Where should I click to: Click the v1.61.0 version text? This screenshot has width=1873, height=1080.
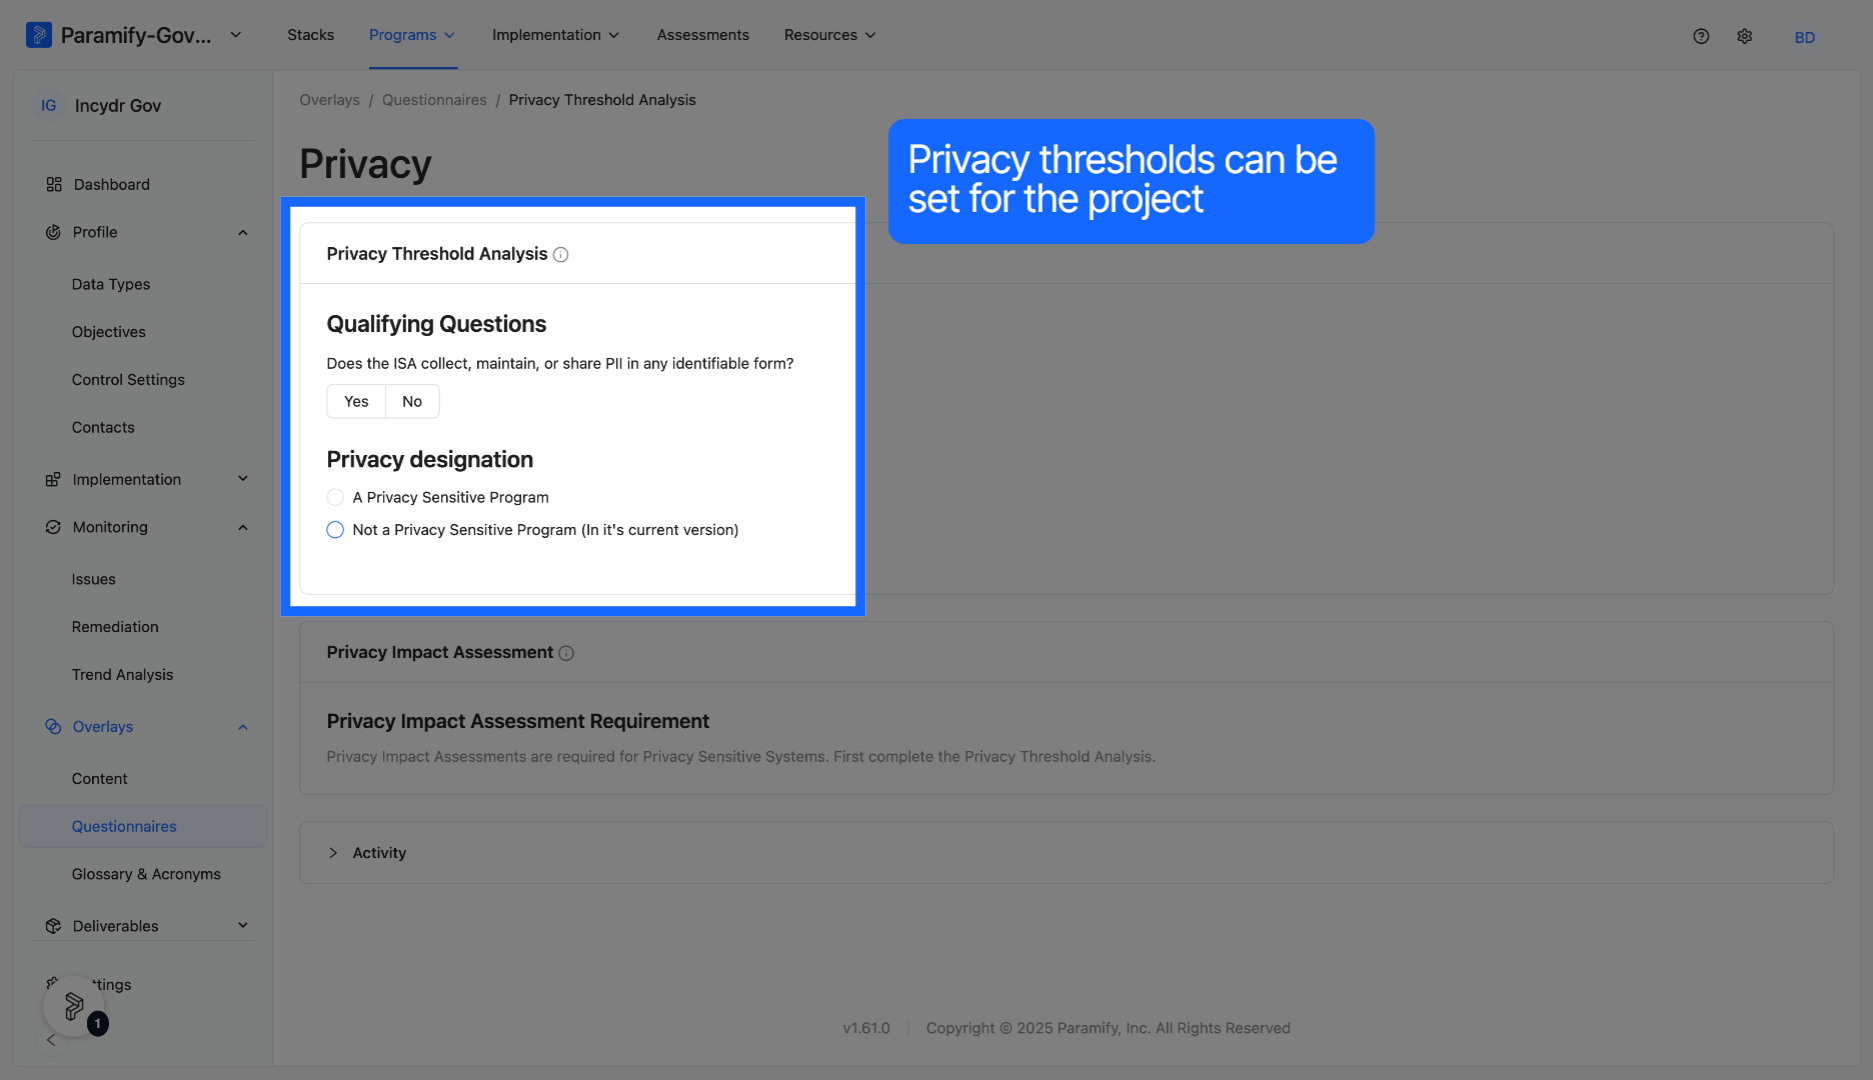tap(866, 1028)
